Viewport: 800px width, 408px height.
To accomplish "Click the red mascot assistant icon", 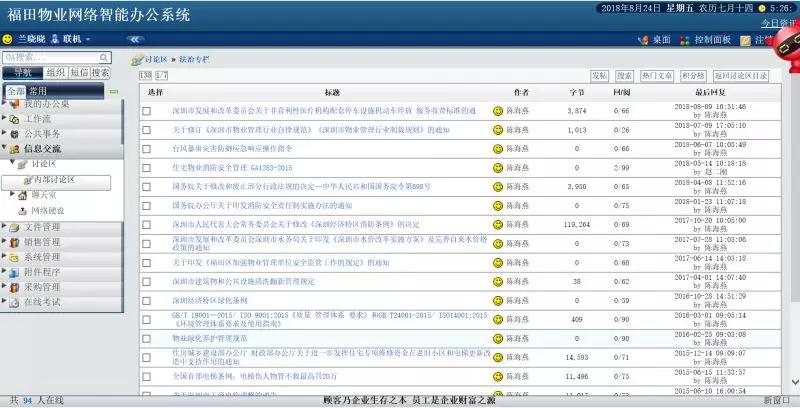I will (x=788, y=45).
